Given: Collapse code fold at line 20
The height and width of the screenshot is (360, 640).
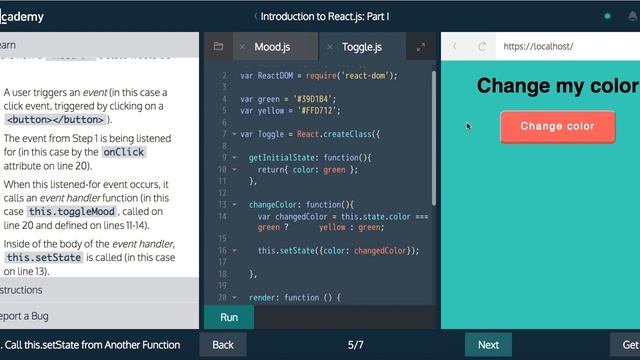Looking at the screenshot, I should click(234, 298).
